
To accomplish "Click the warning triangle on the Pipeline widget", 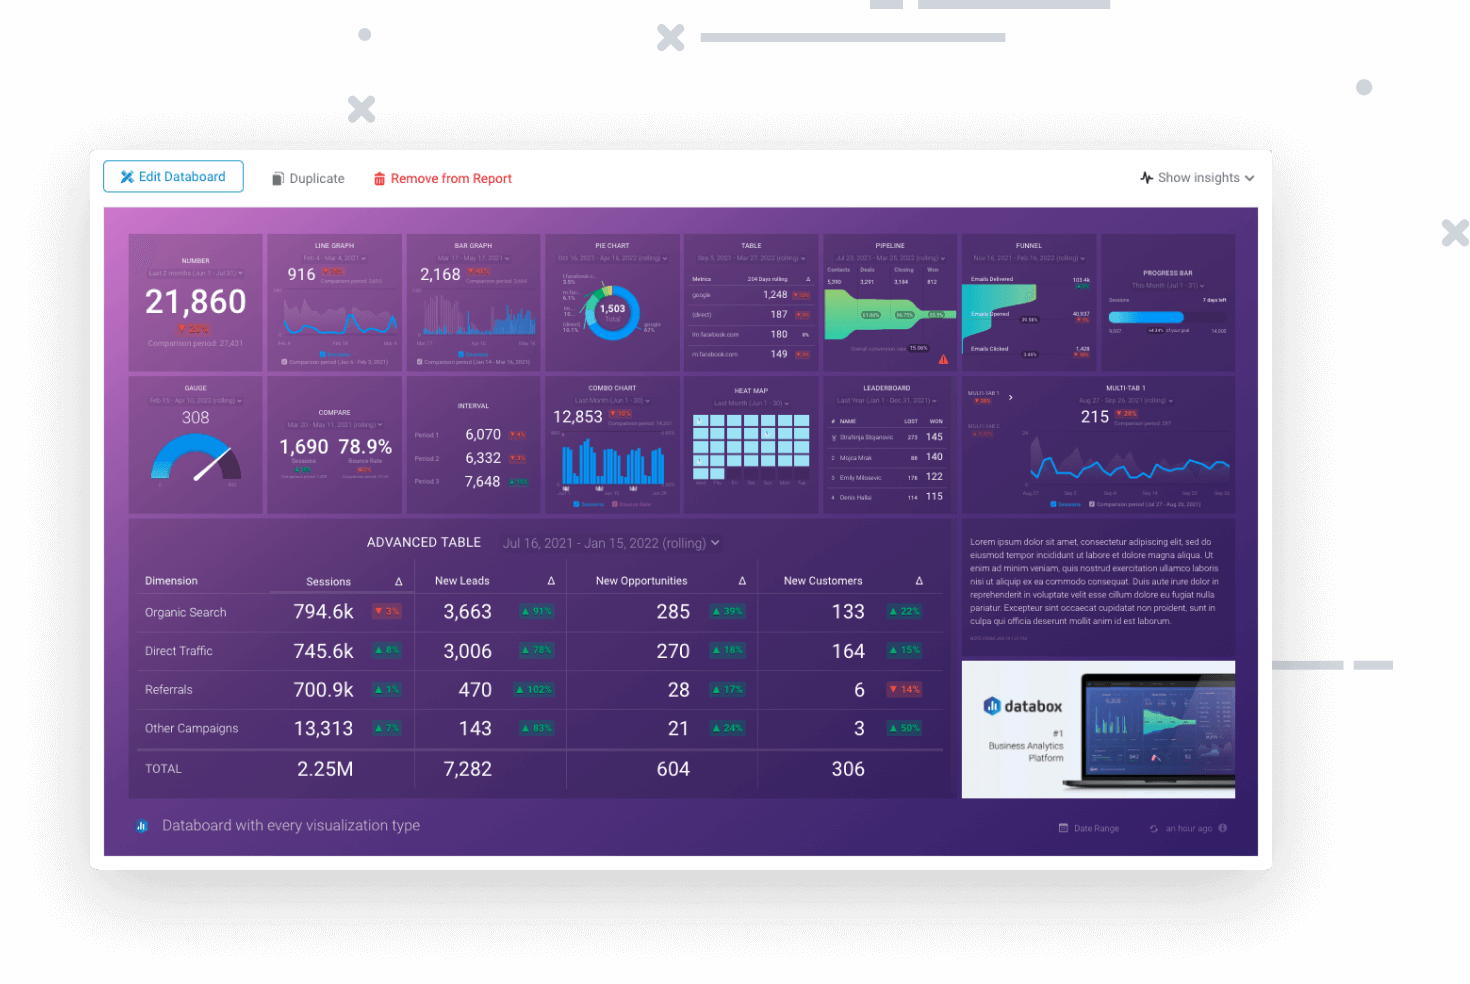I will click(x=942, y=358).
